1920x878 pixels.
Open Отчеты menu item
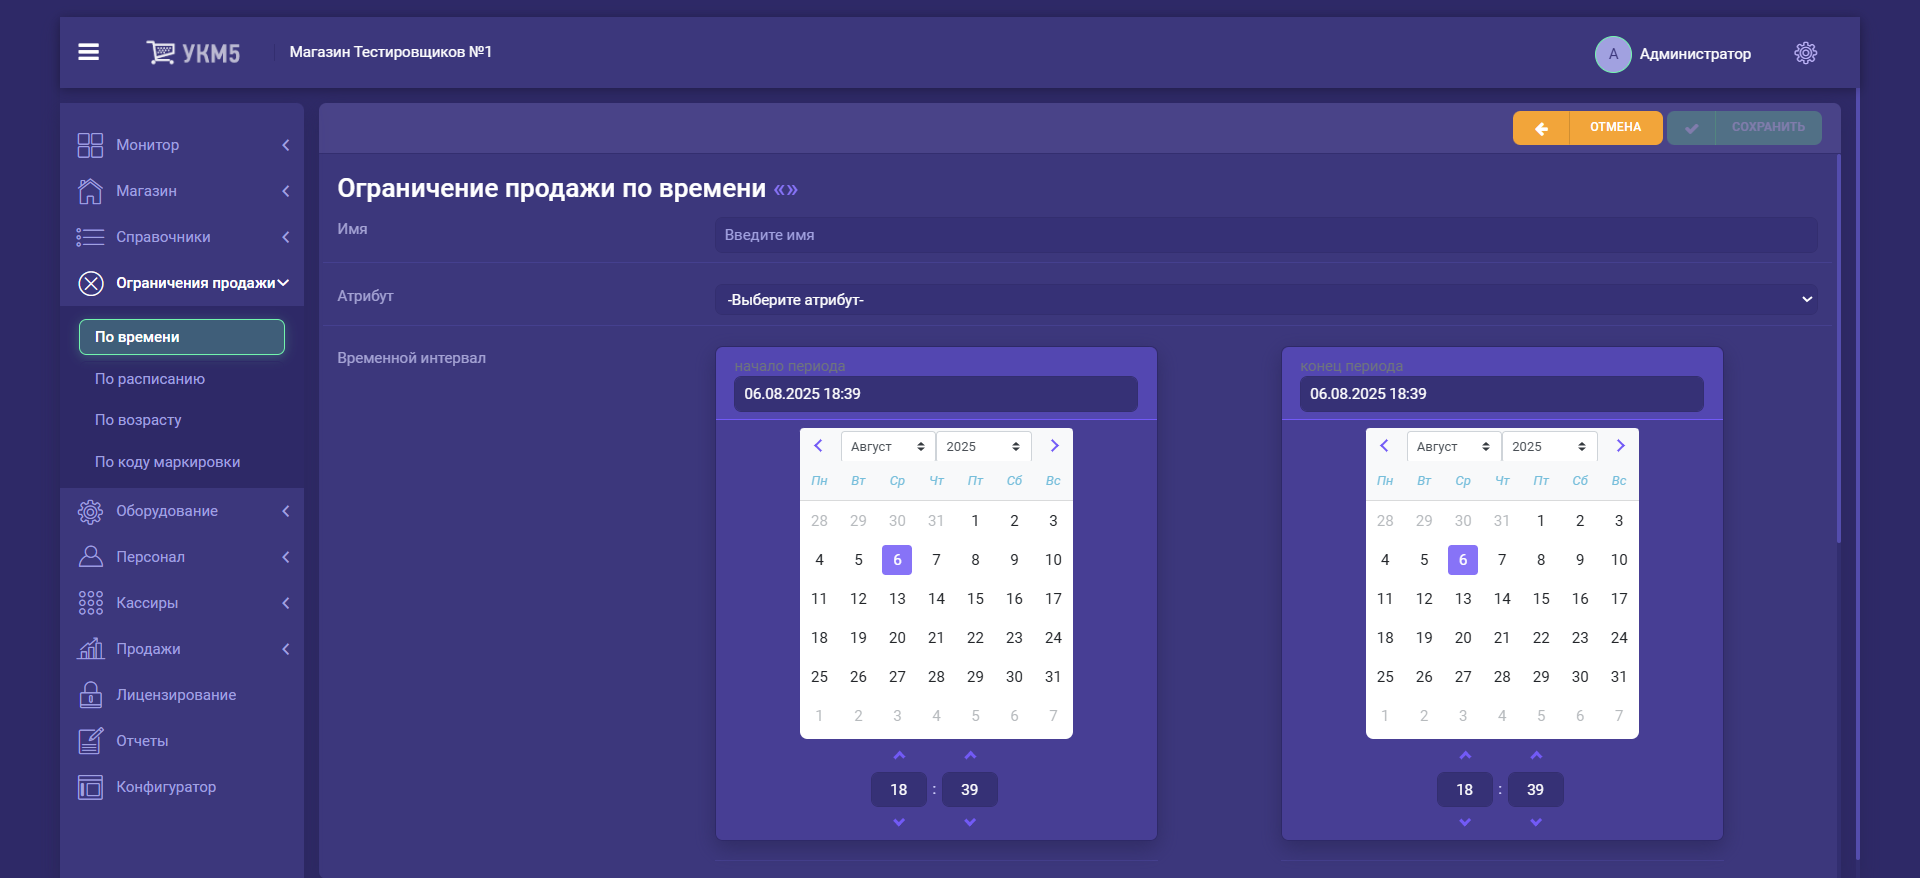point(142,741)
